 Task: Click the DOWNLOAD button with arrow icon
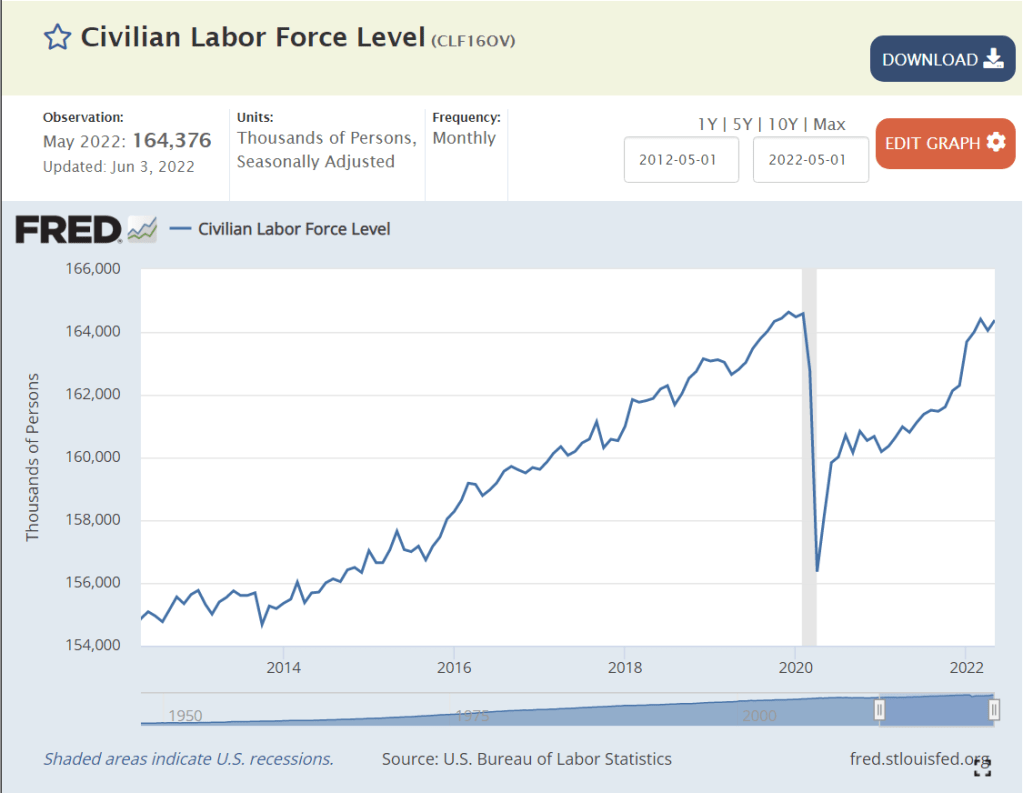pos(942,59)
